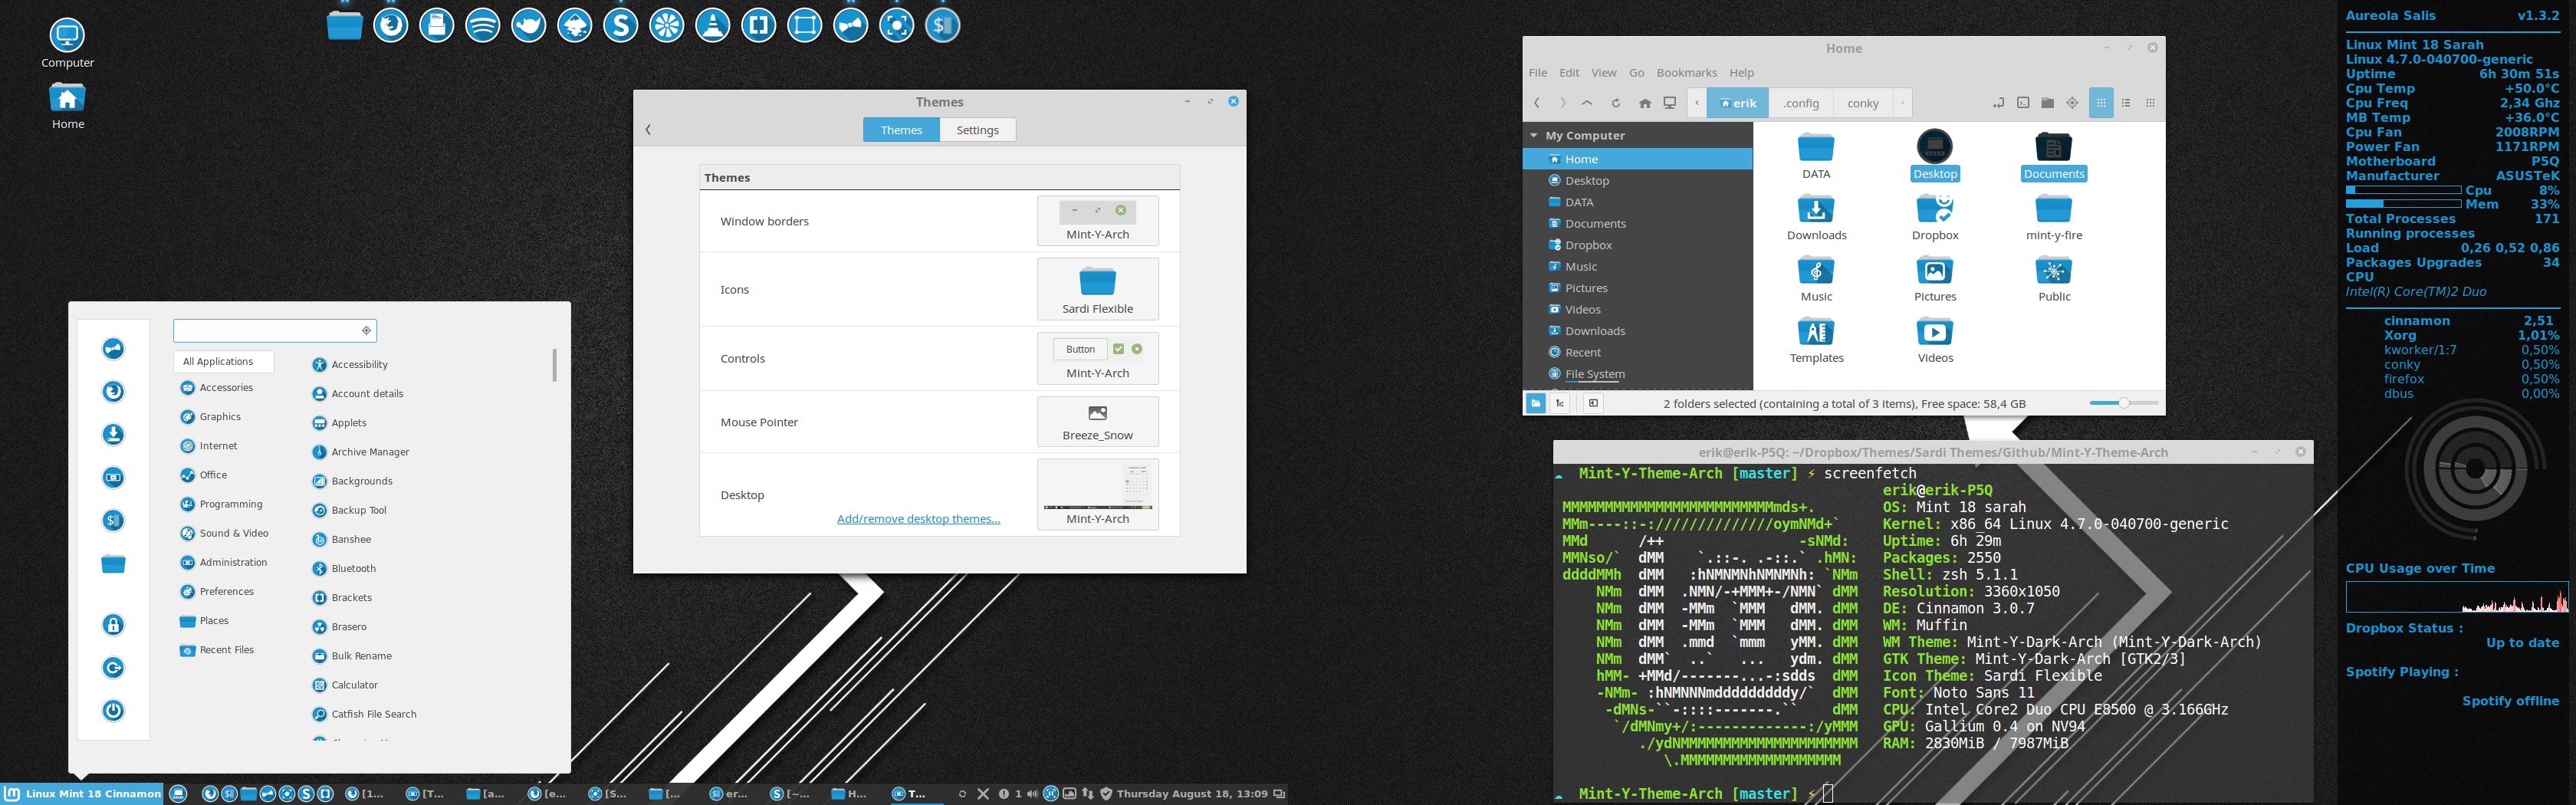Switch file manager to icon view
Image resolution: width=2576 pixels, height=805 pixels.
point(2101,103)
